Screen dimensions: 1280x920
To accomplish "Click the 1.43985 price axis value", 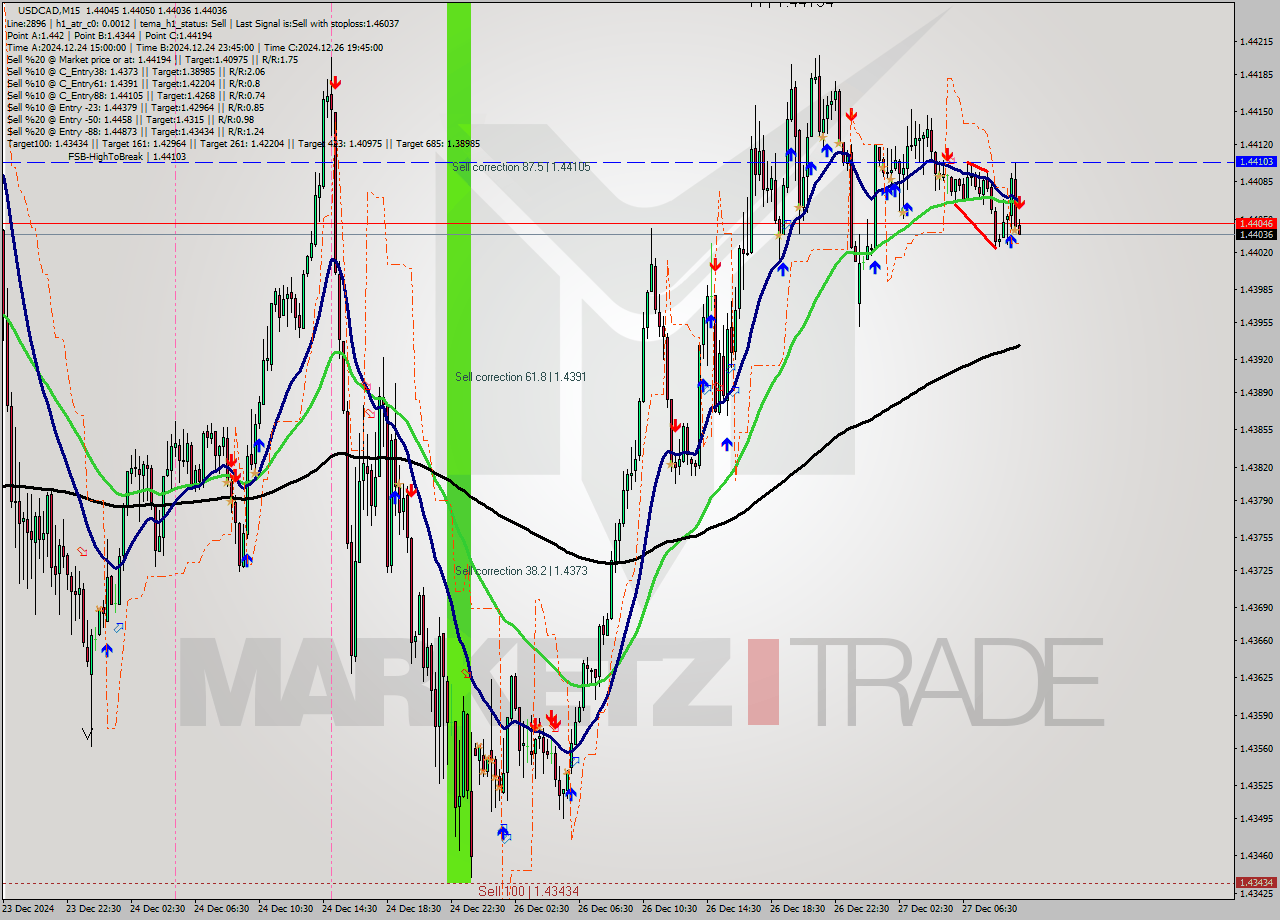I will point(1255,289).
